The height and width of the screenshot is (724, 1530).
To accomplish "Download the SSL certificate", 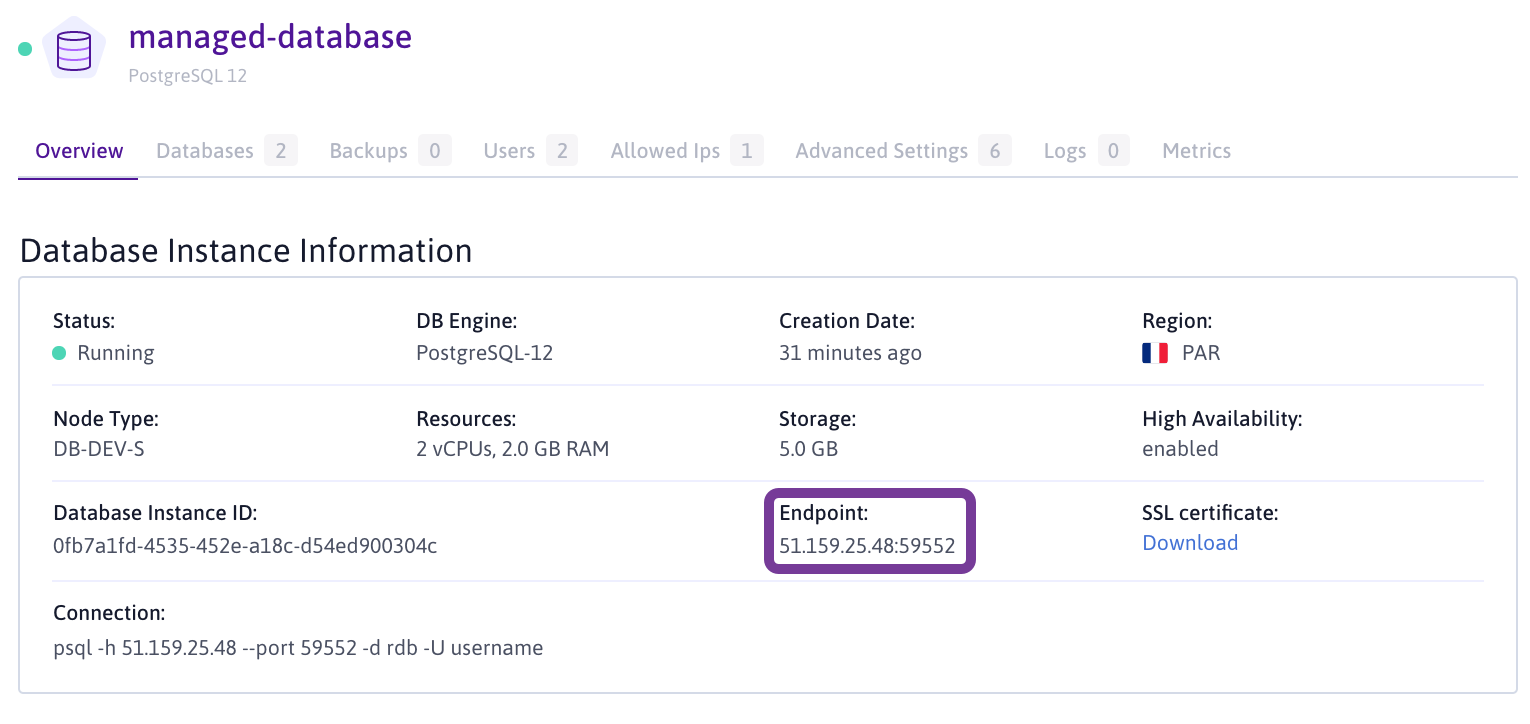I will point(1190,543).
